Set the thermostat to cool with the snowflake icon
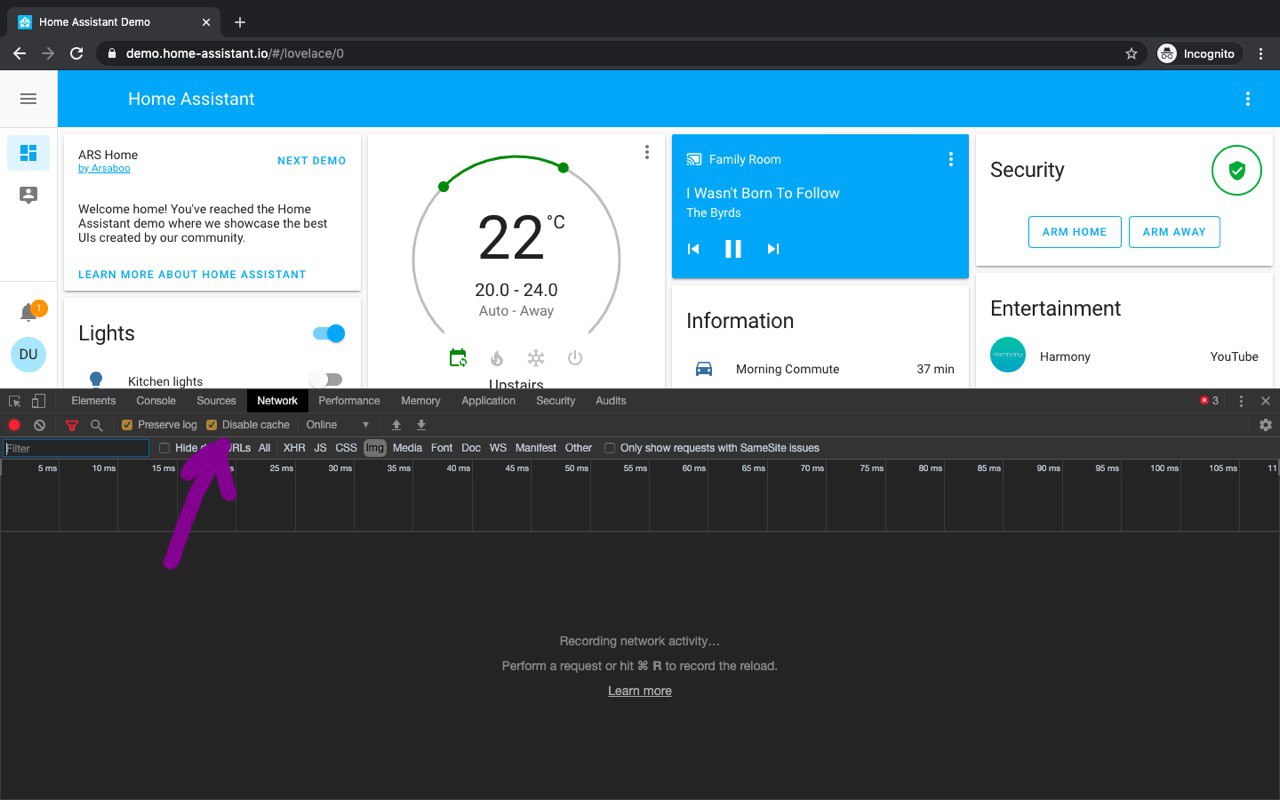Image resolution: width=1280 pixels, height=800 pixels. [536, 358]
